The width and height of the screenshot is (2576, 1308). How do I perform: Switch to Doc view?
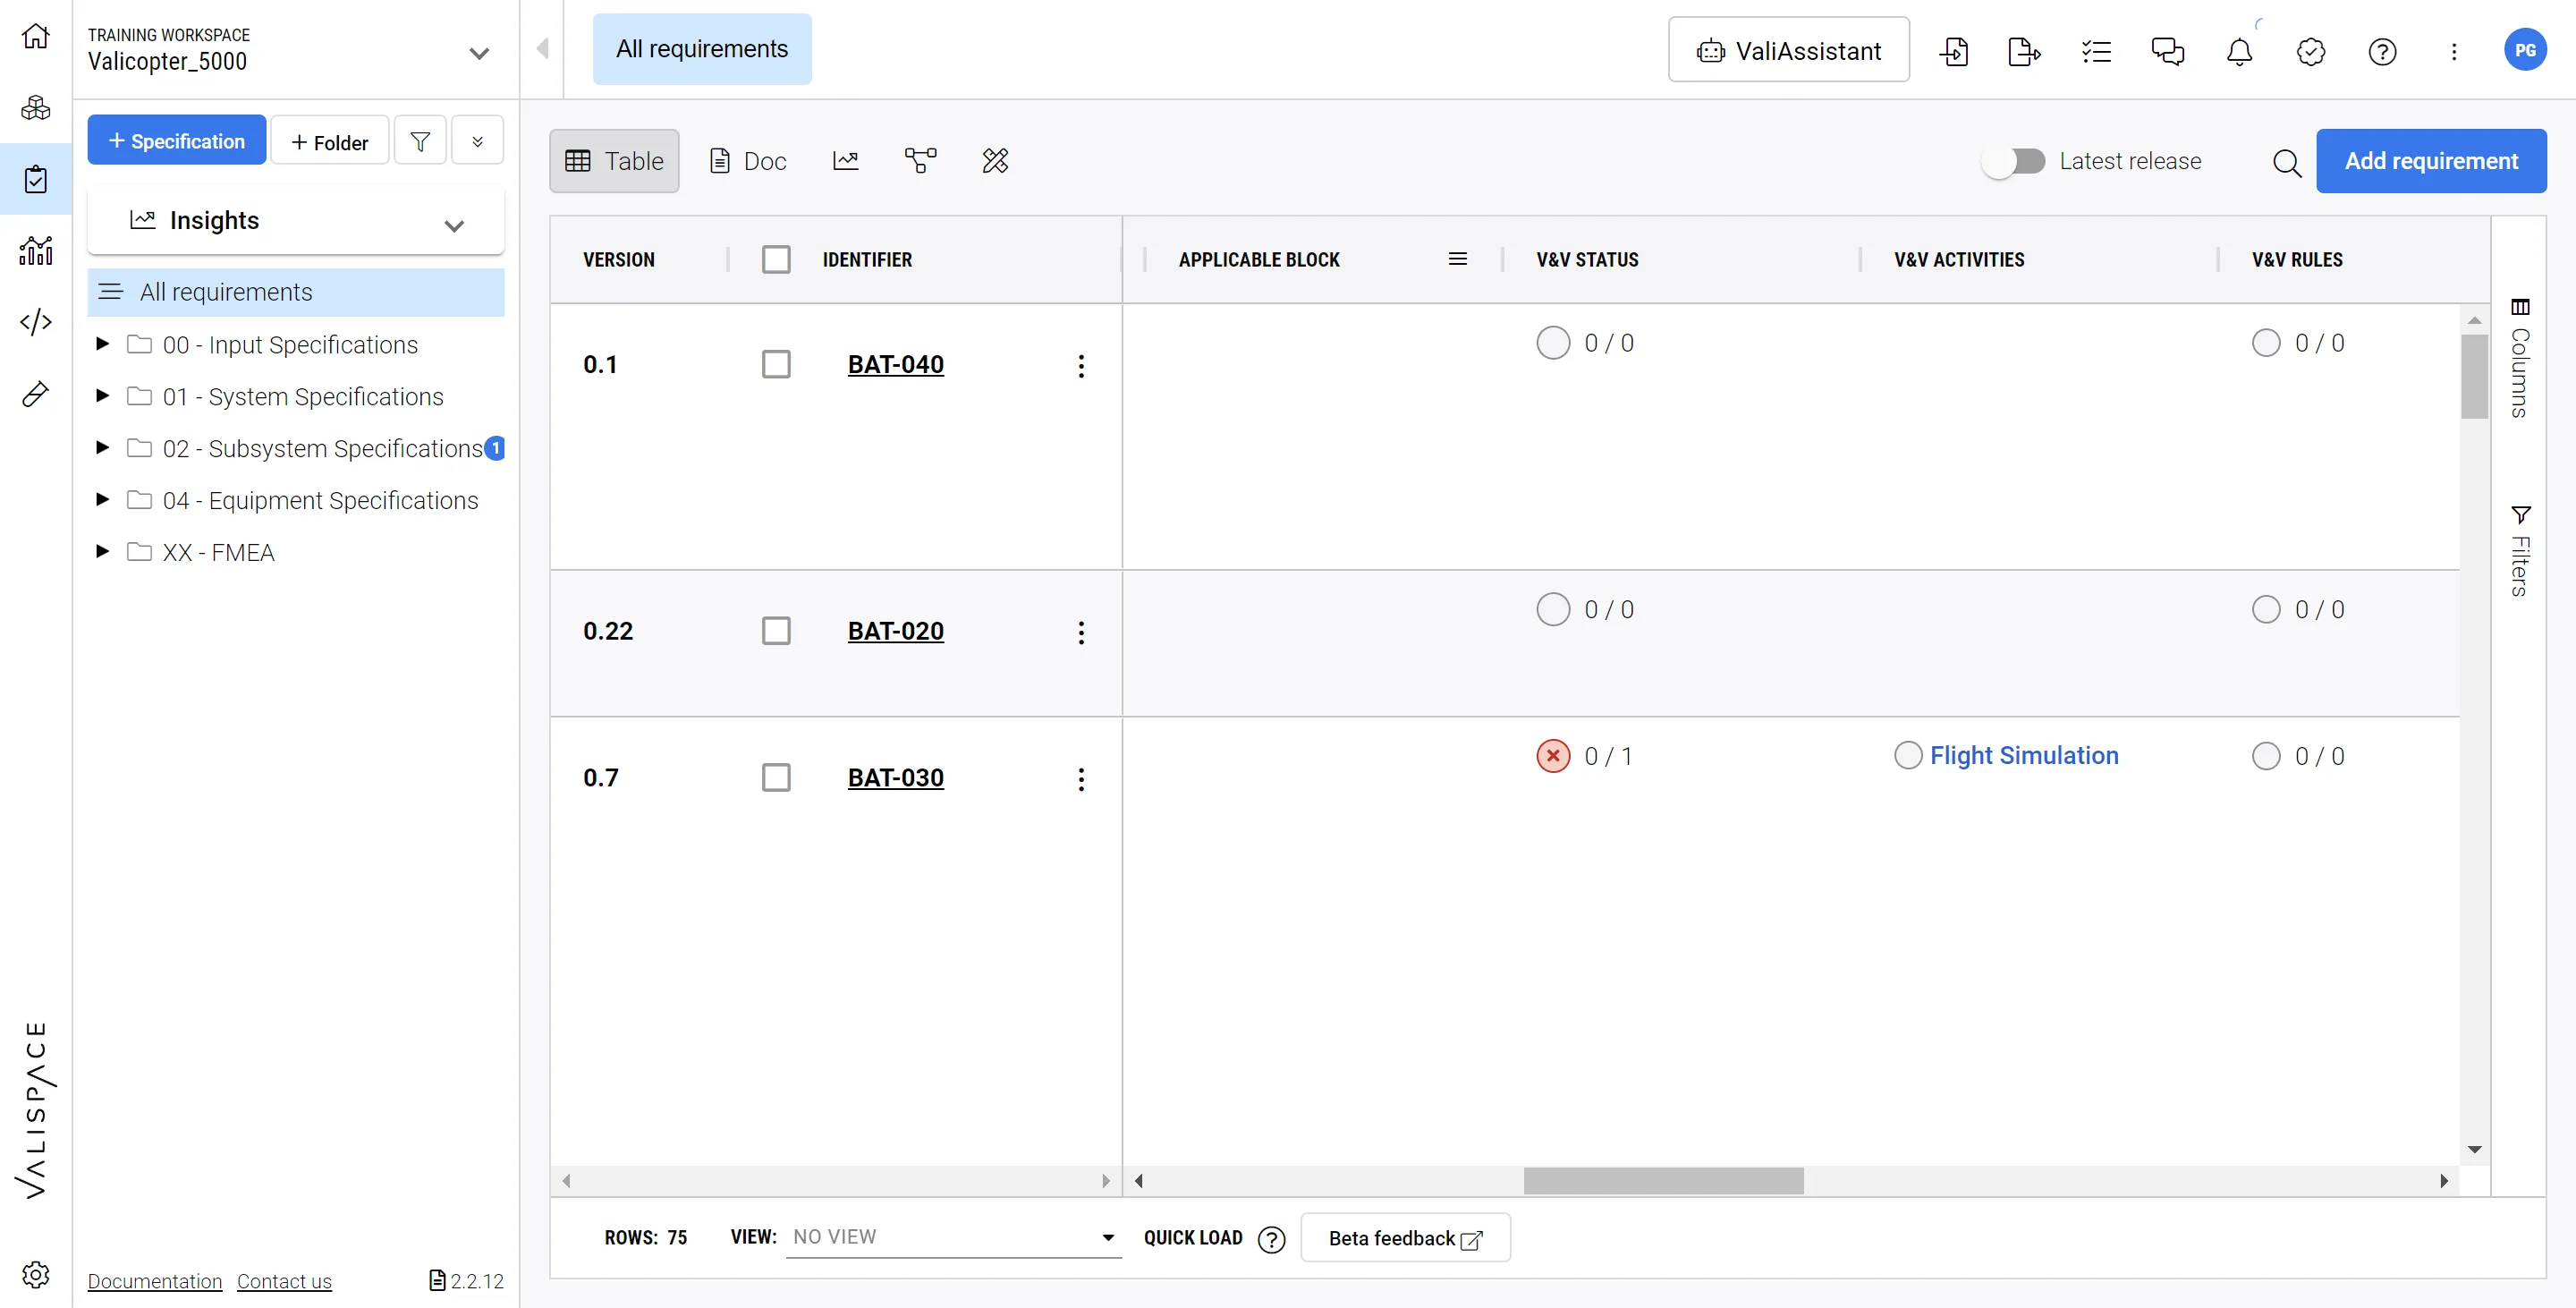747,161
